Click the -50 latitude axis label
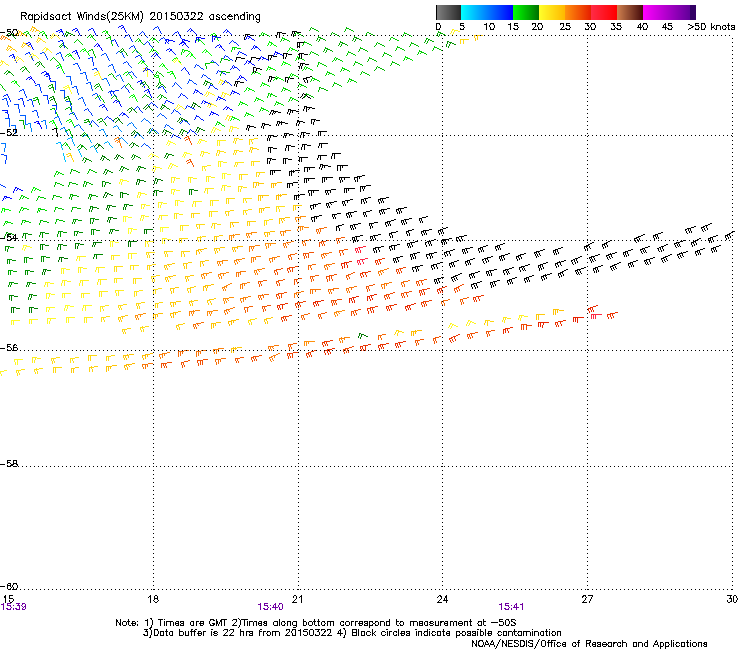The image size is (740, 650). coord(9,33)
